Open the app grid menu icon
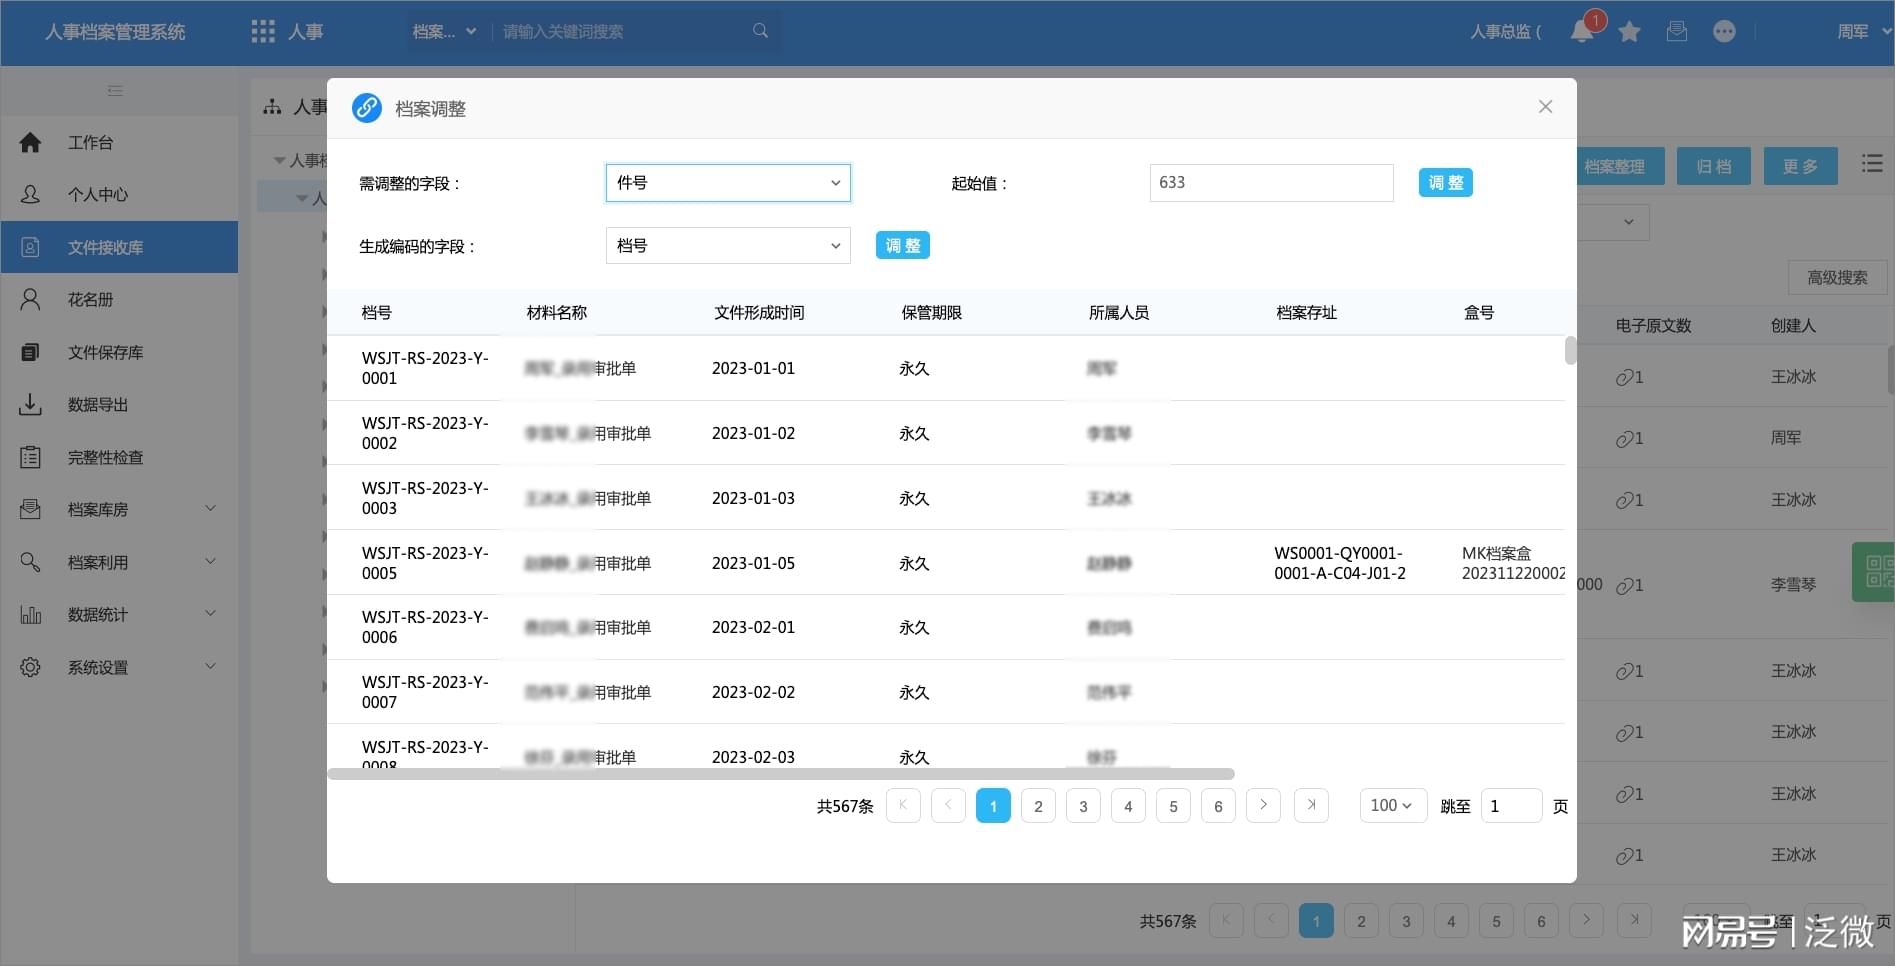 [x=263, y=32]
